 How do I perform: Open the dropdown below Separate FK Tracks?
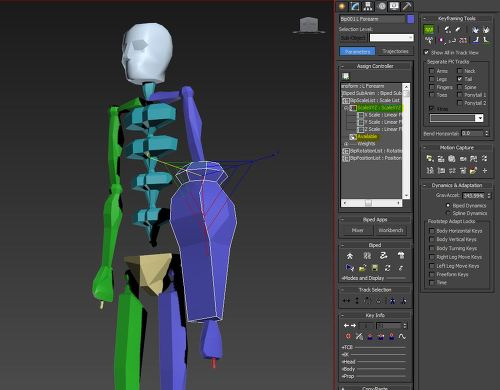click(x=456, y=118)
